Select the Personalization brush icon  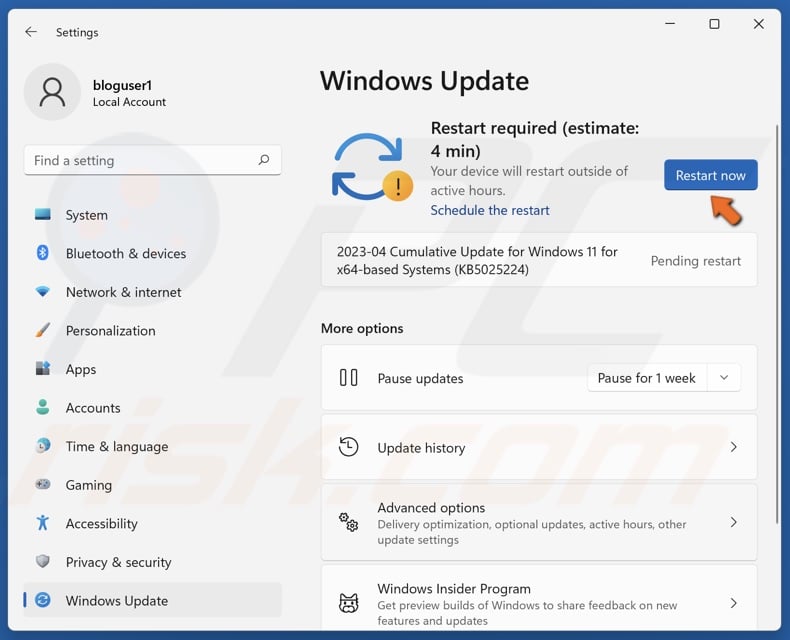click(x=43, y=330)
